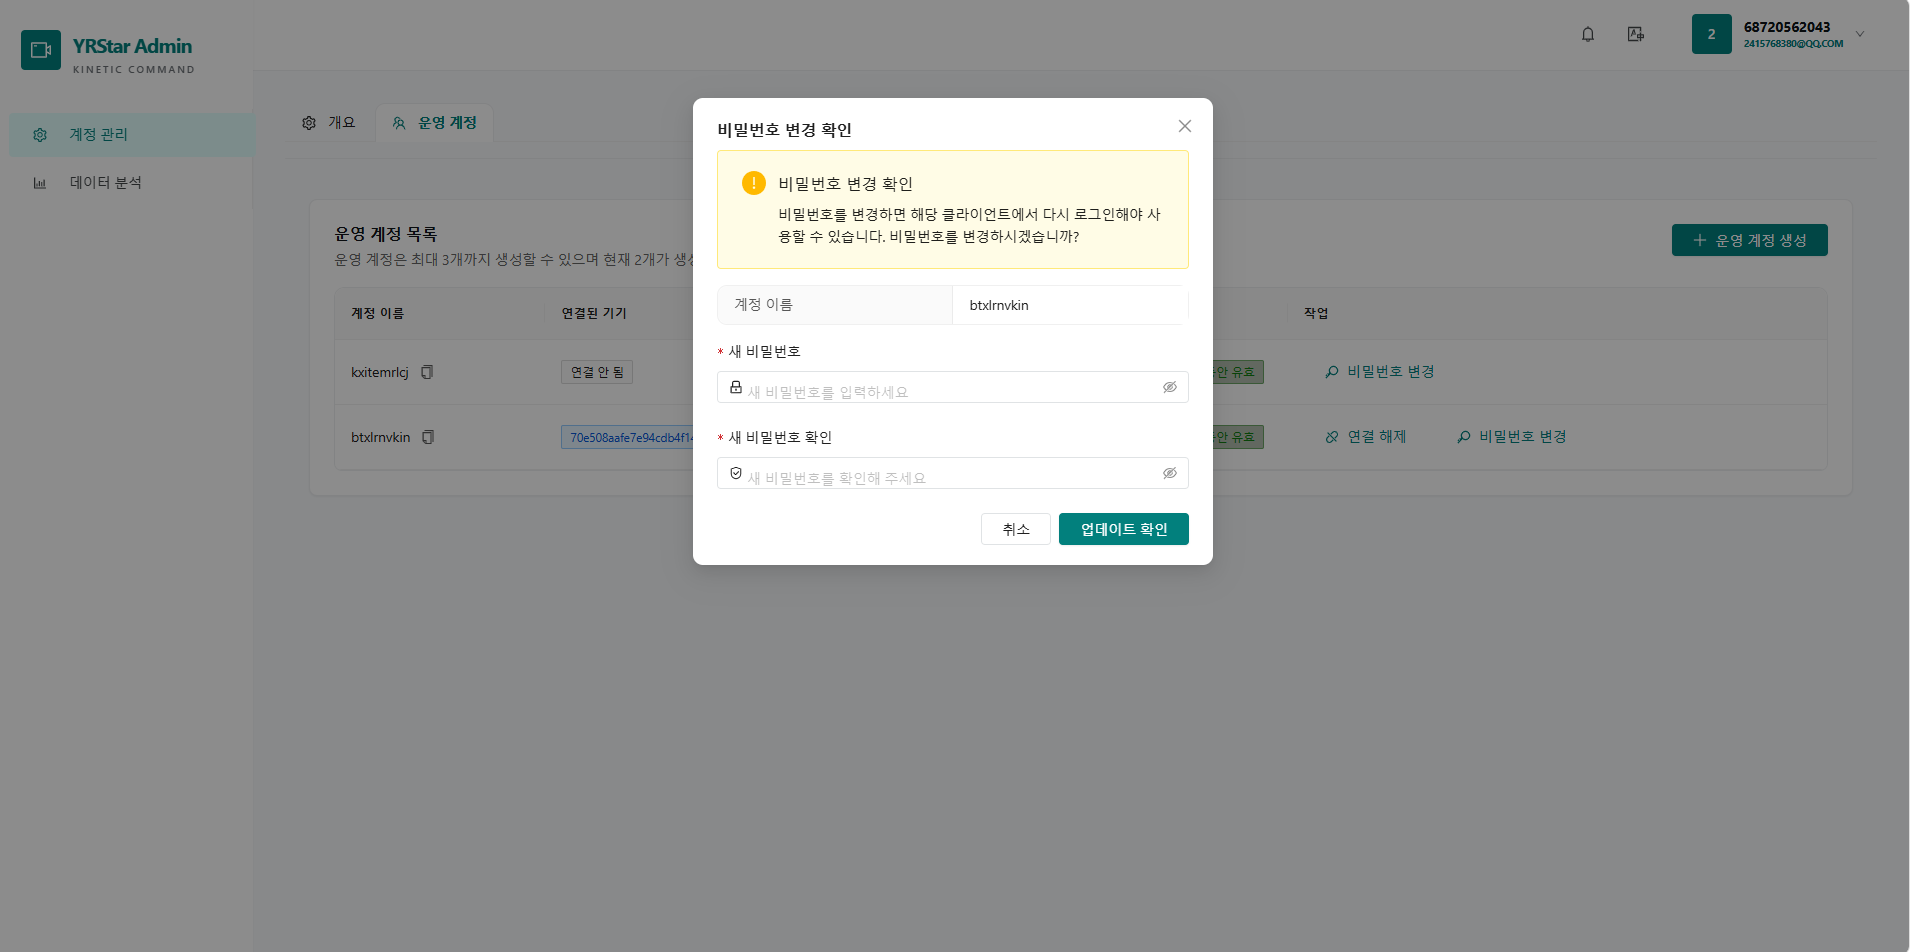Click the user ID 68720562043

tap(1786, 27)
